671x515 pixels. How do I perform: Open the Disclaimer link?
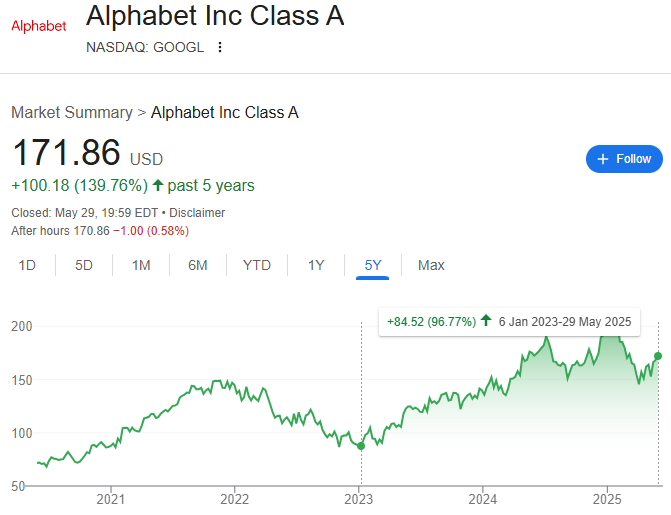[197, 213]
